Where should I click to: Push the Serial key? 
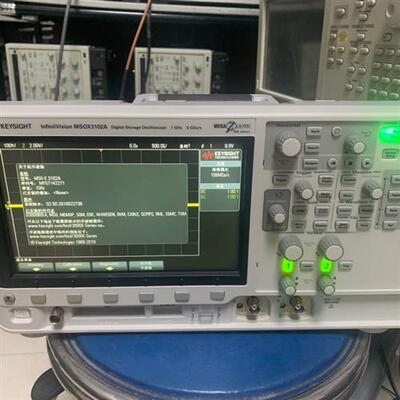point(395,179)
